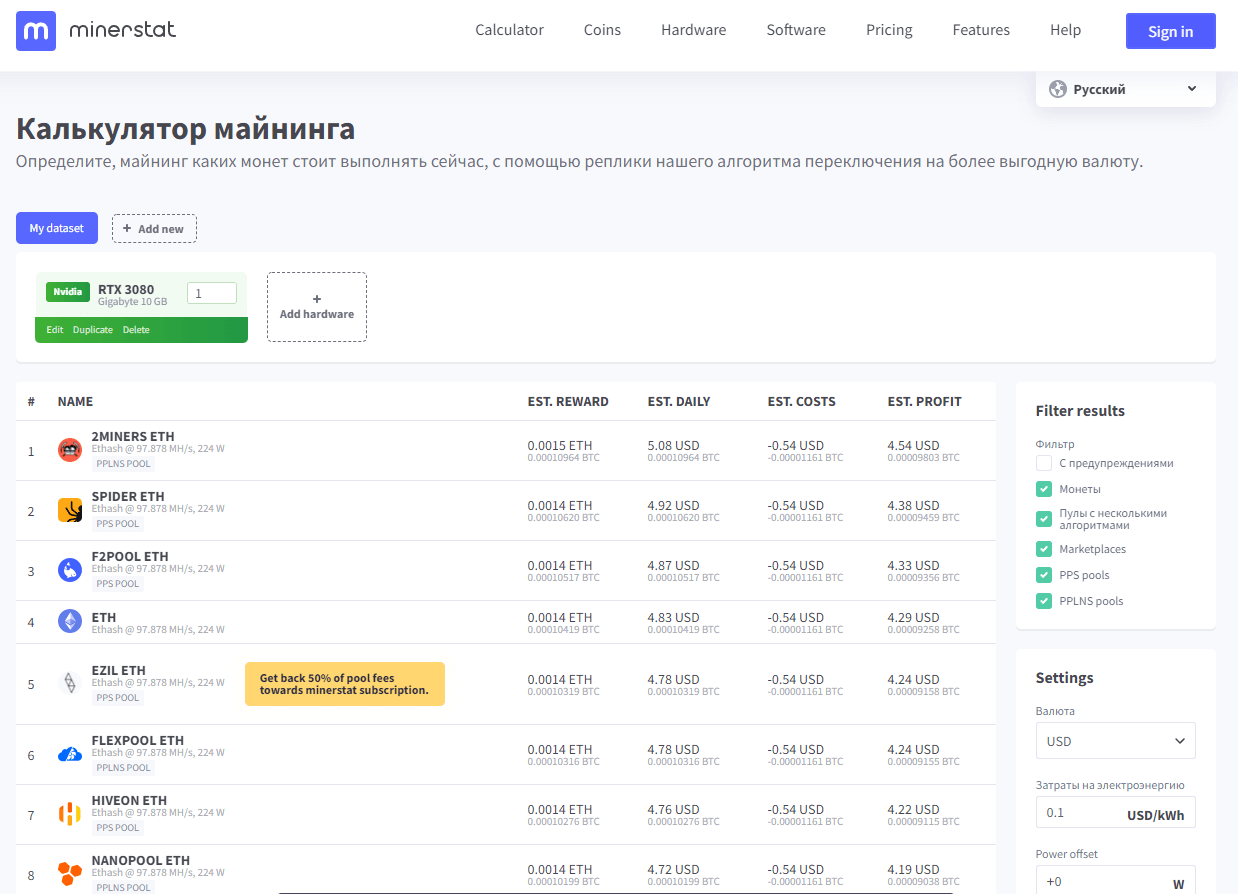Click the electricity cost input field
The height and width of the screenshot is (894, 1238).
pyautogui.click(x=1116, y=812)
